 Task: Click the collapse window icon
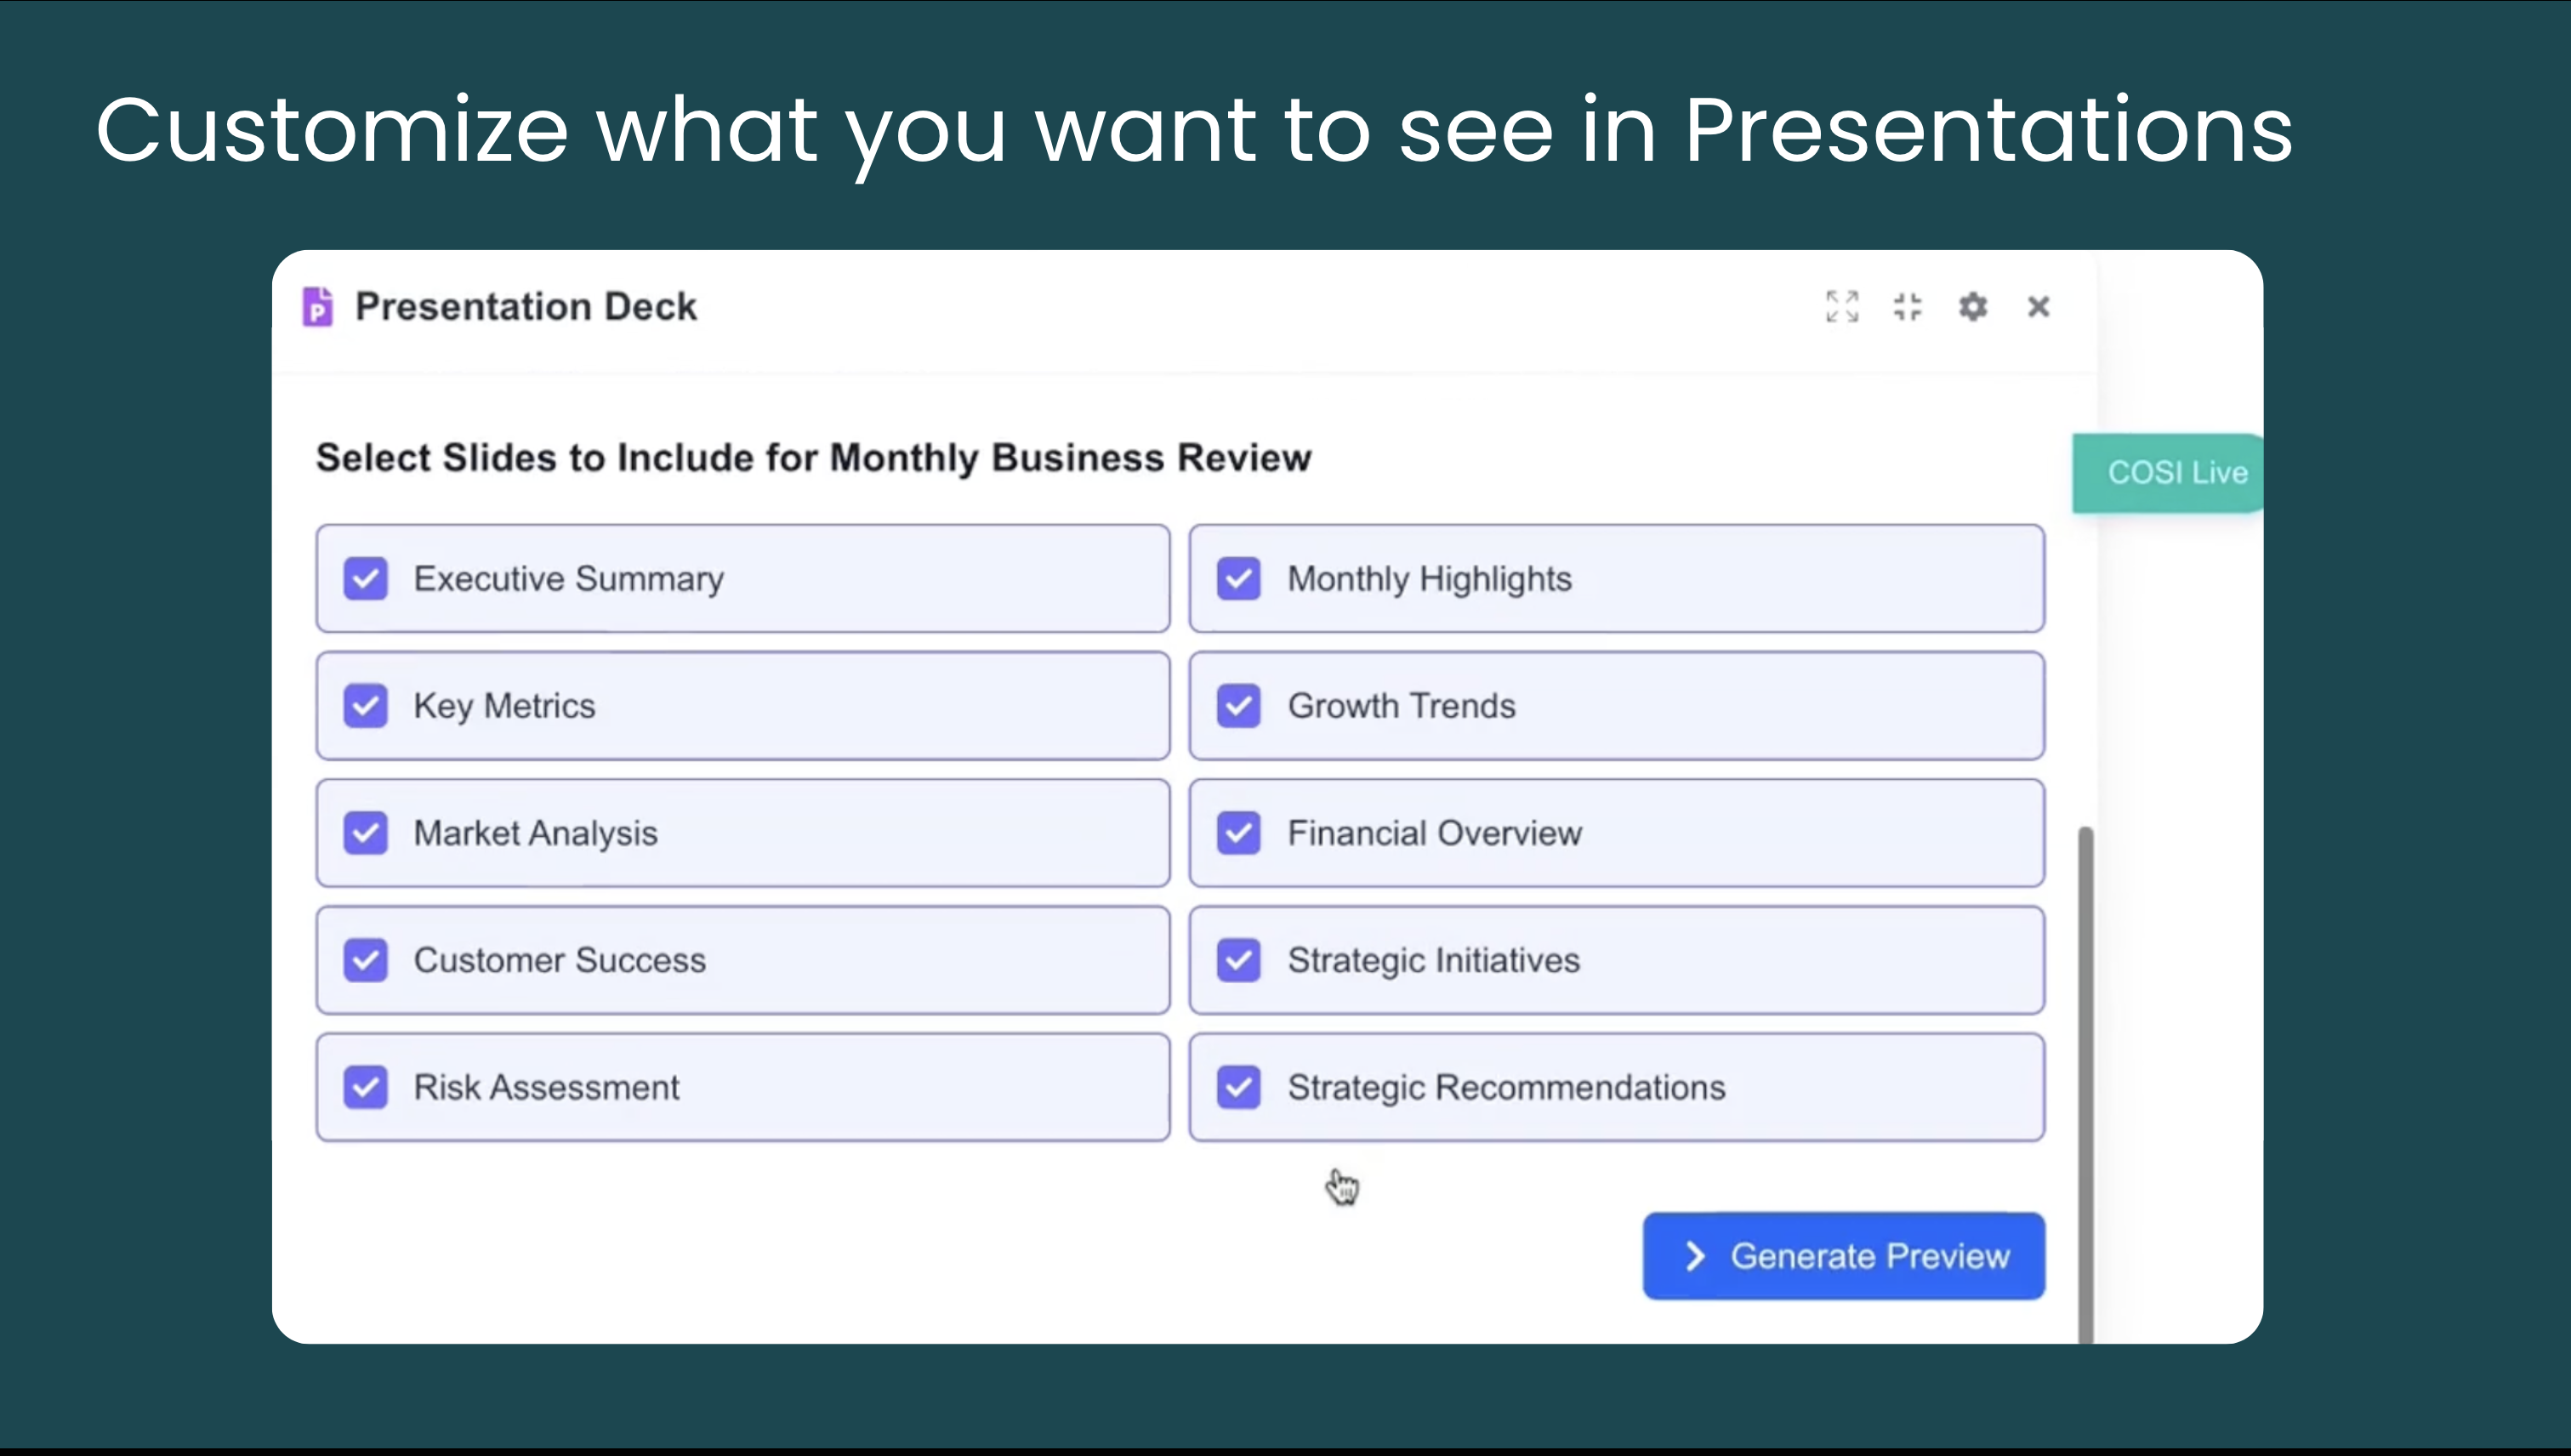(1907, 306)
